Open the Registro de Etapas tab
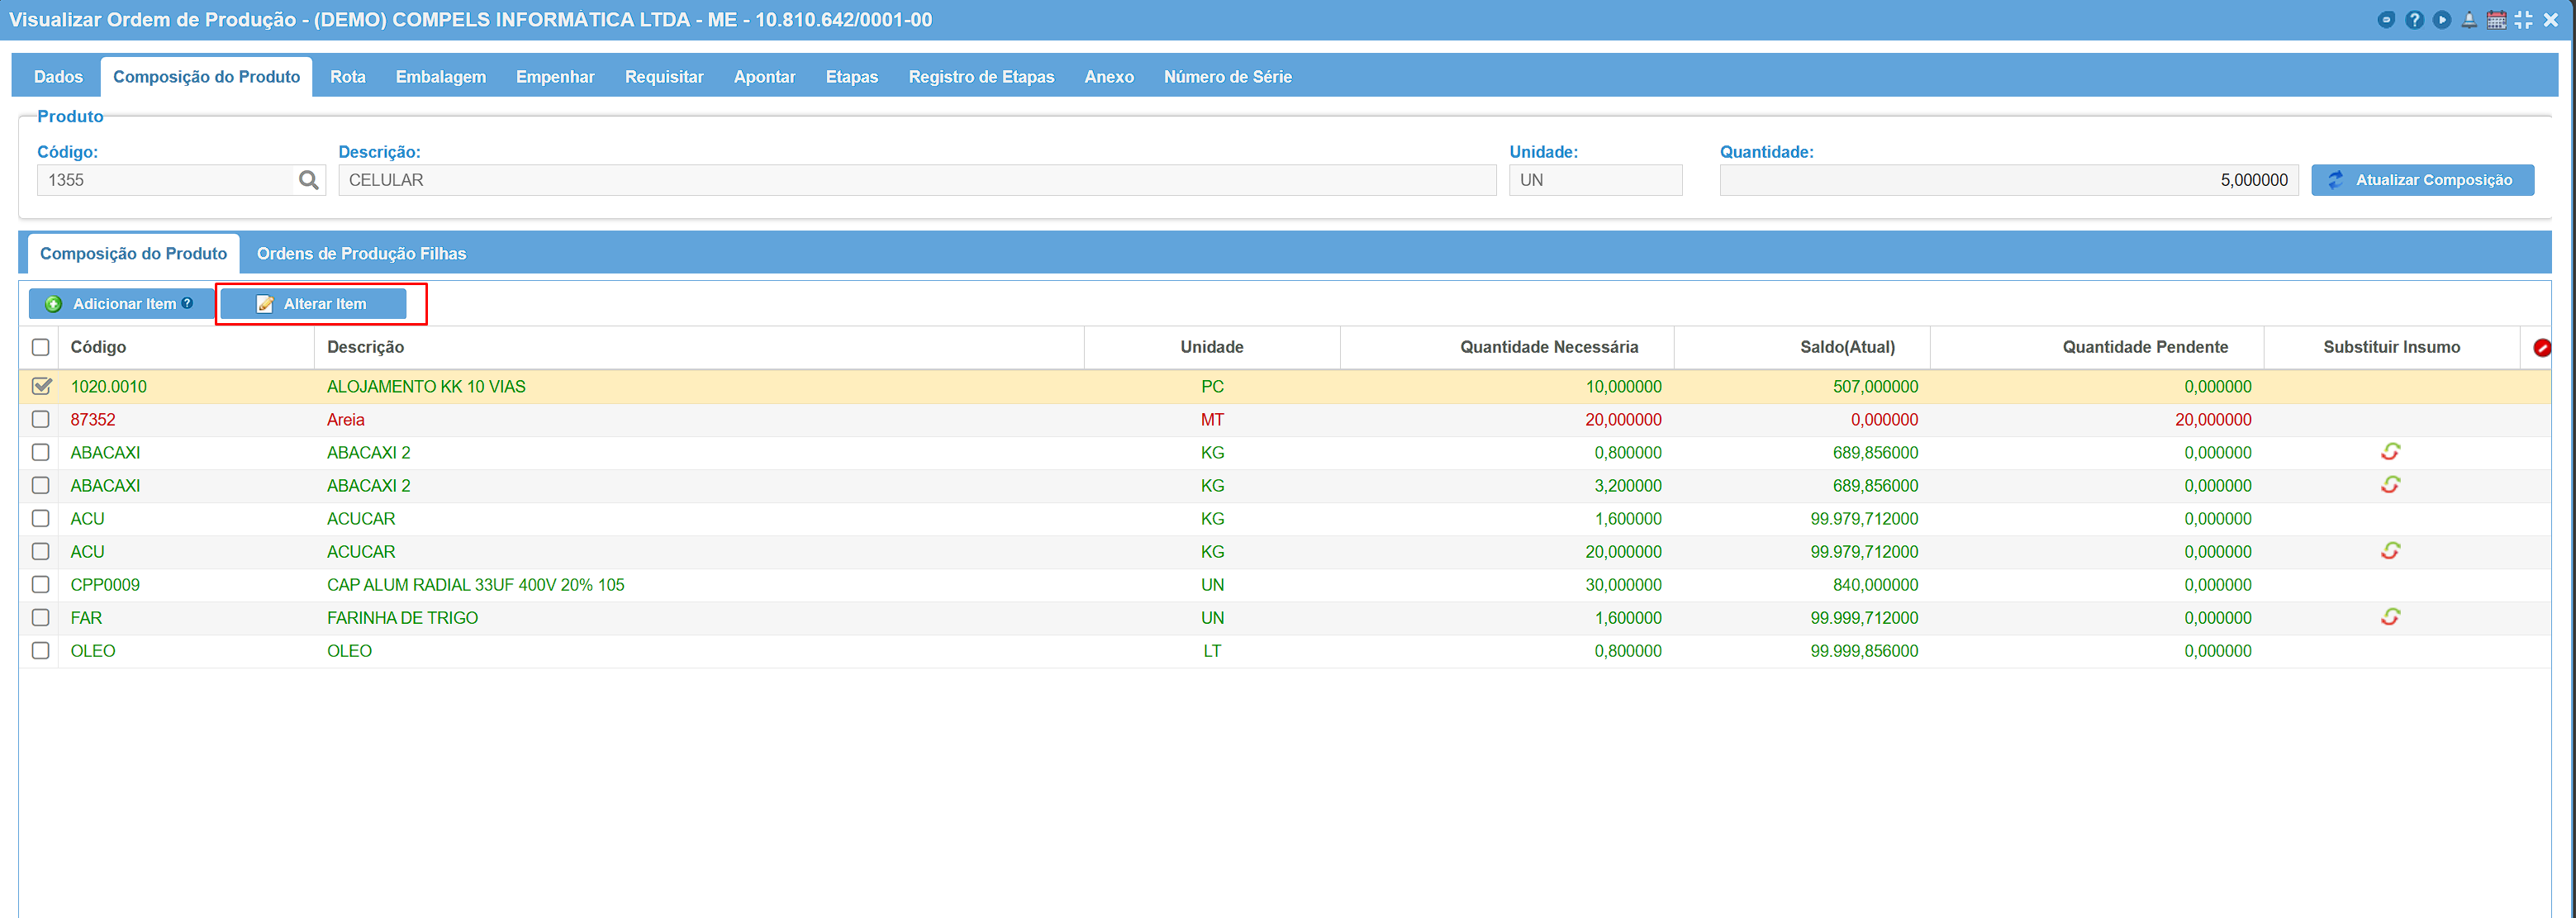 point(981,77)
